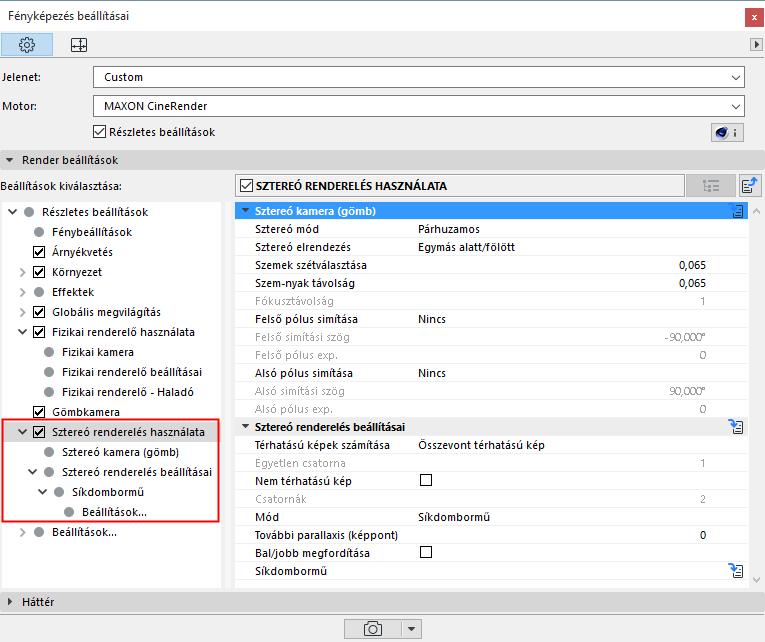Click scrollbar down arrow in settings list
The image size is (765, 642).
click(757, 580)
